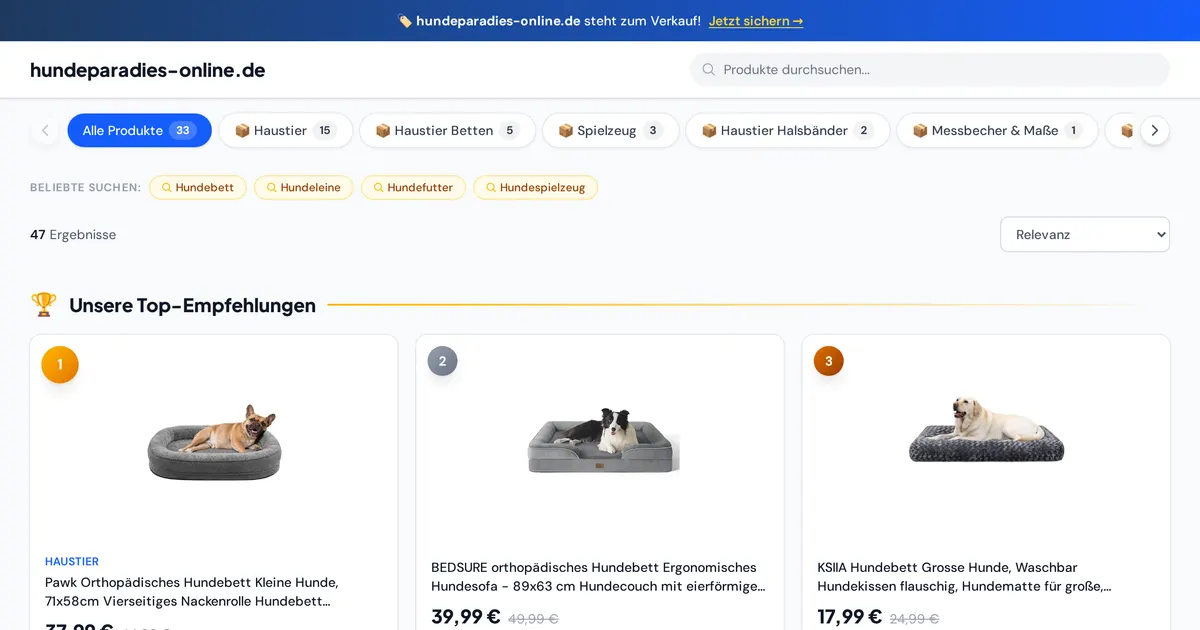Select the 'Haustier' category tab

point(286,130)
